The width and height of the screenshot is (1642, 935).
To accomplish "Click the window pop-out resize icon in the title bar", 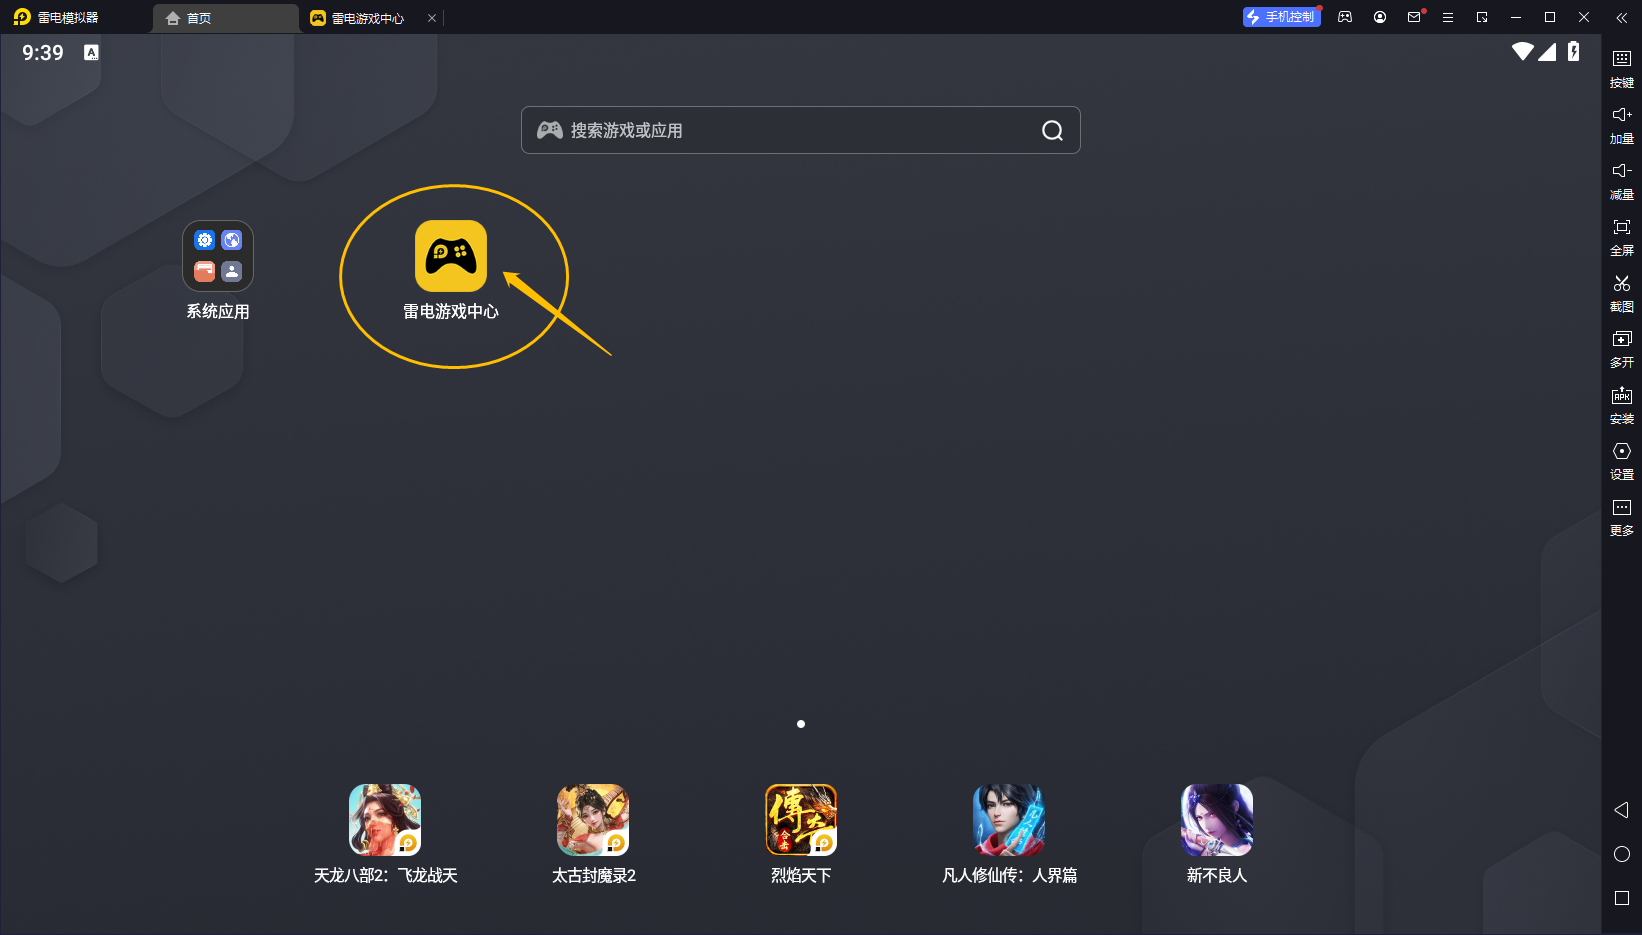I will click(x=1482, y=17).
